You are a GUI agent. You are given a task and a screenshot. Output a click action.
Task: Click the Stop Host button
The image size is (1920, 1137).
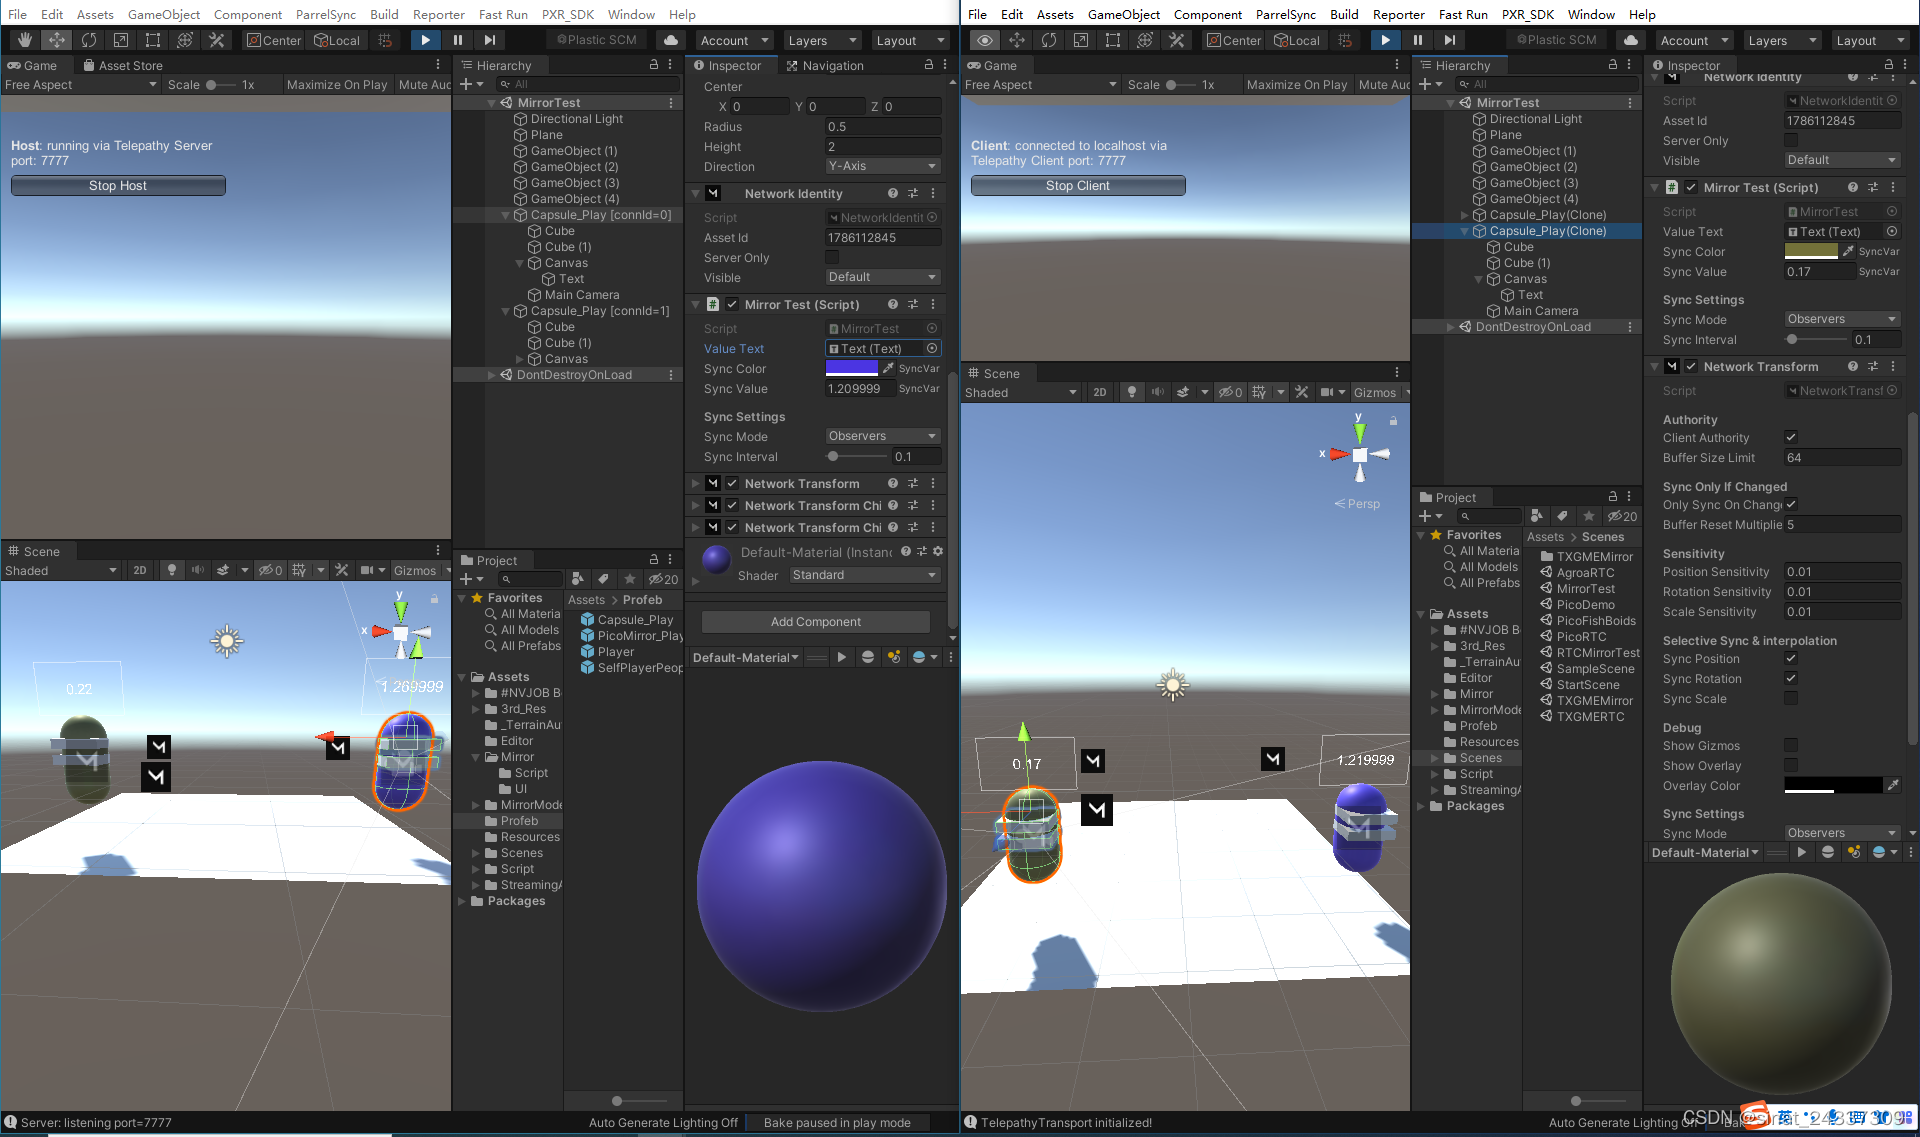[117, 185]
